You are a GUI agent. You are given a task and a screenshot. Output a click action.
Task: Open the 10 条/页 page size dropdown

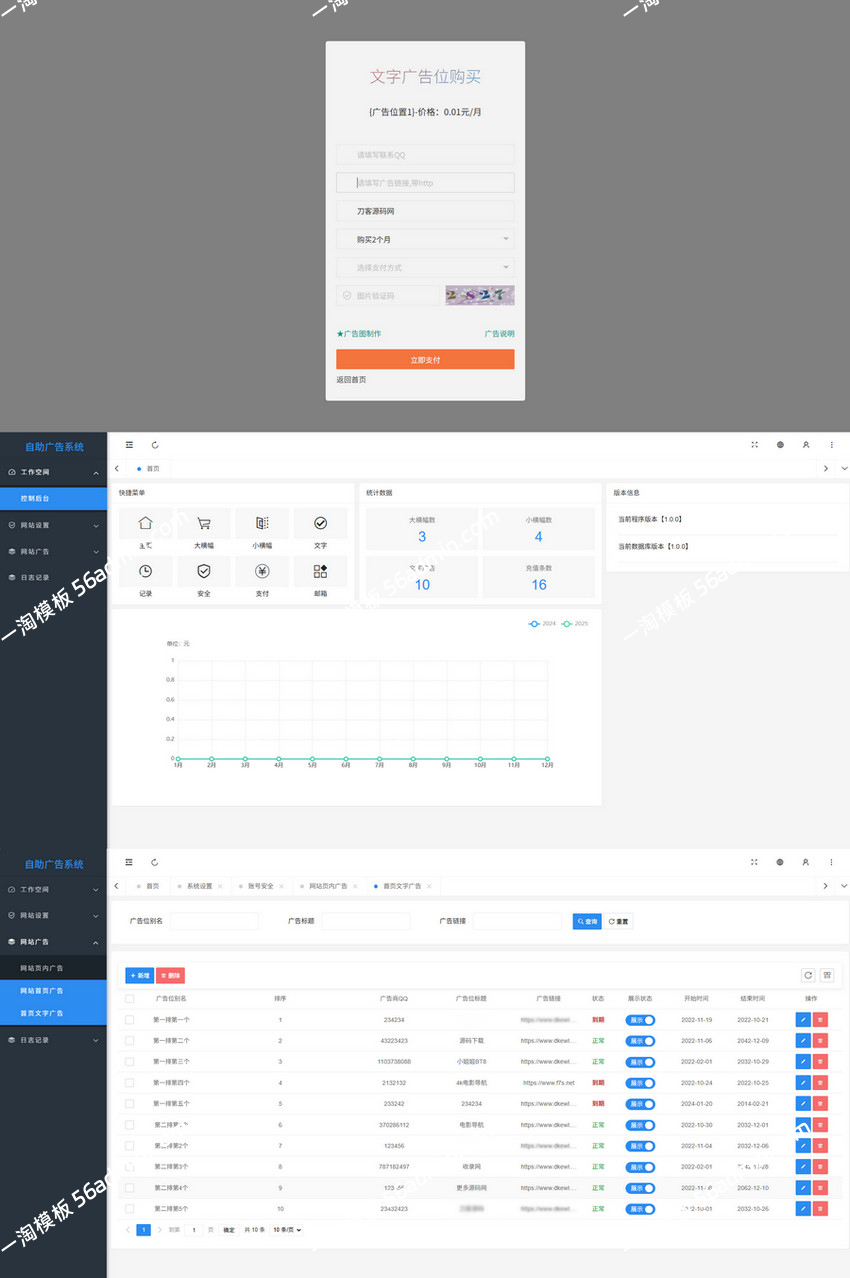tap(287, 1230)
